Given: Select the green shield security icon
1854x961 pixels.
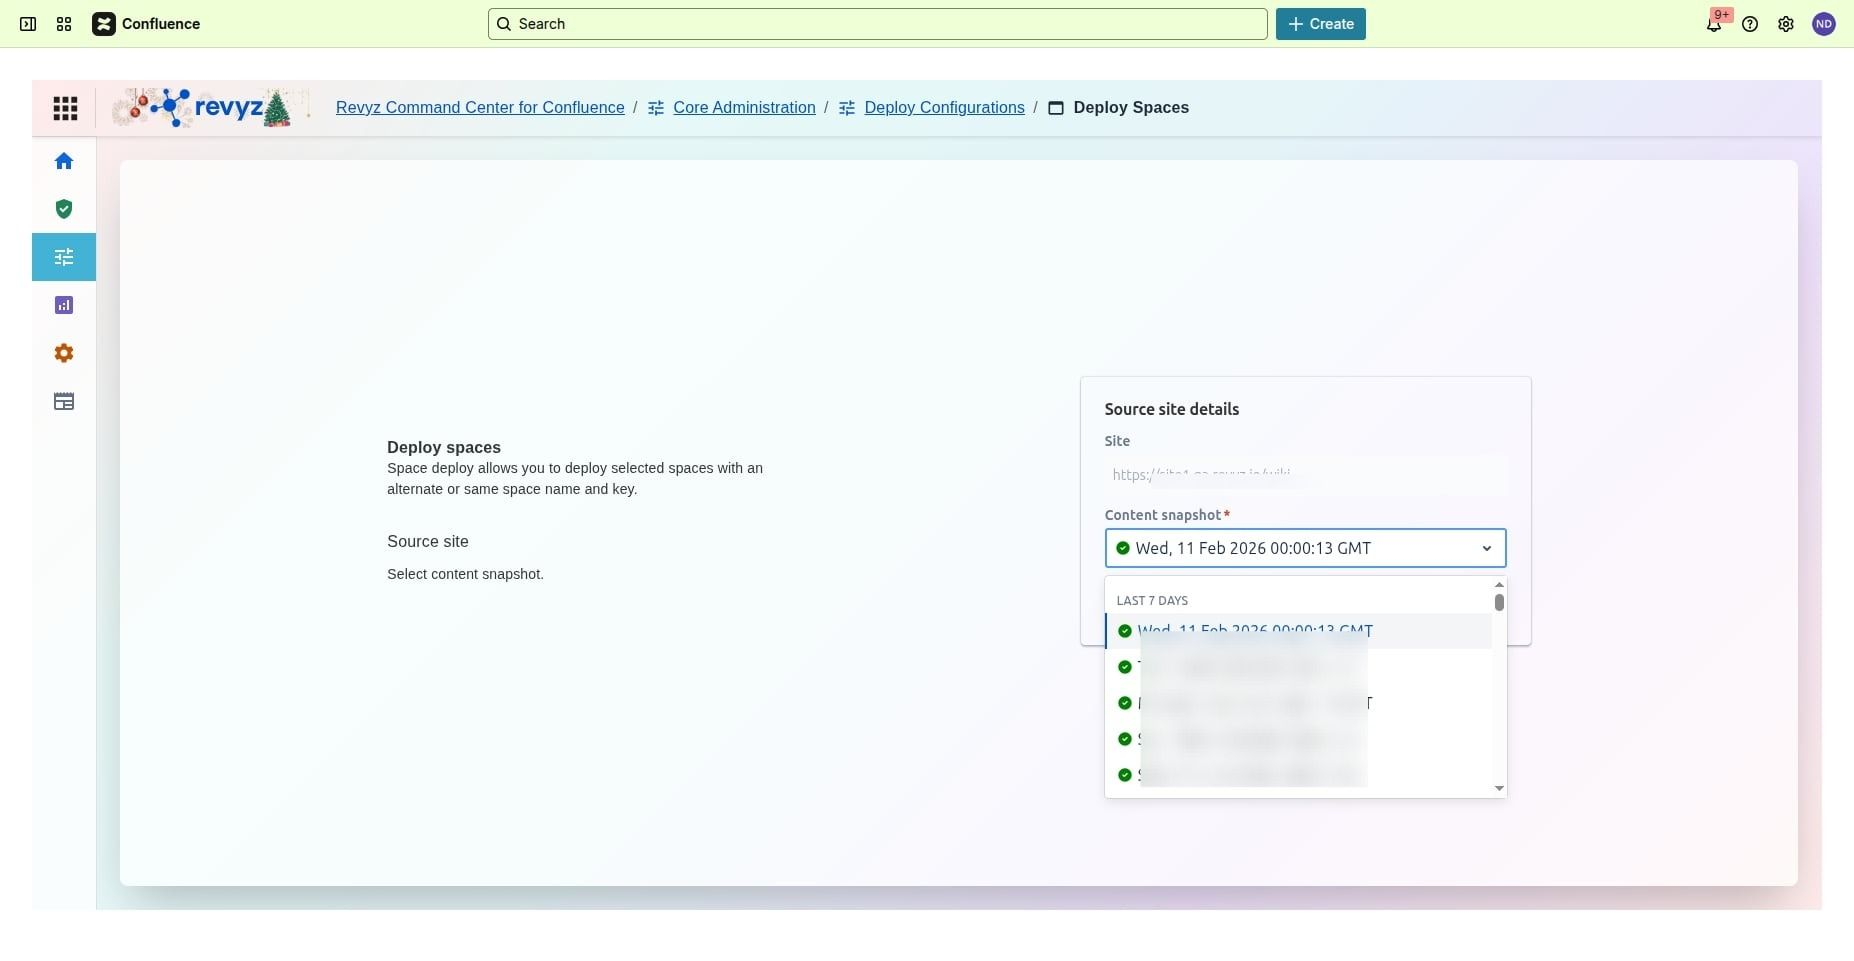Looking at the screenshot, I should point(64,209).
